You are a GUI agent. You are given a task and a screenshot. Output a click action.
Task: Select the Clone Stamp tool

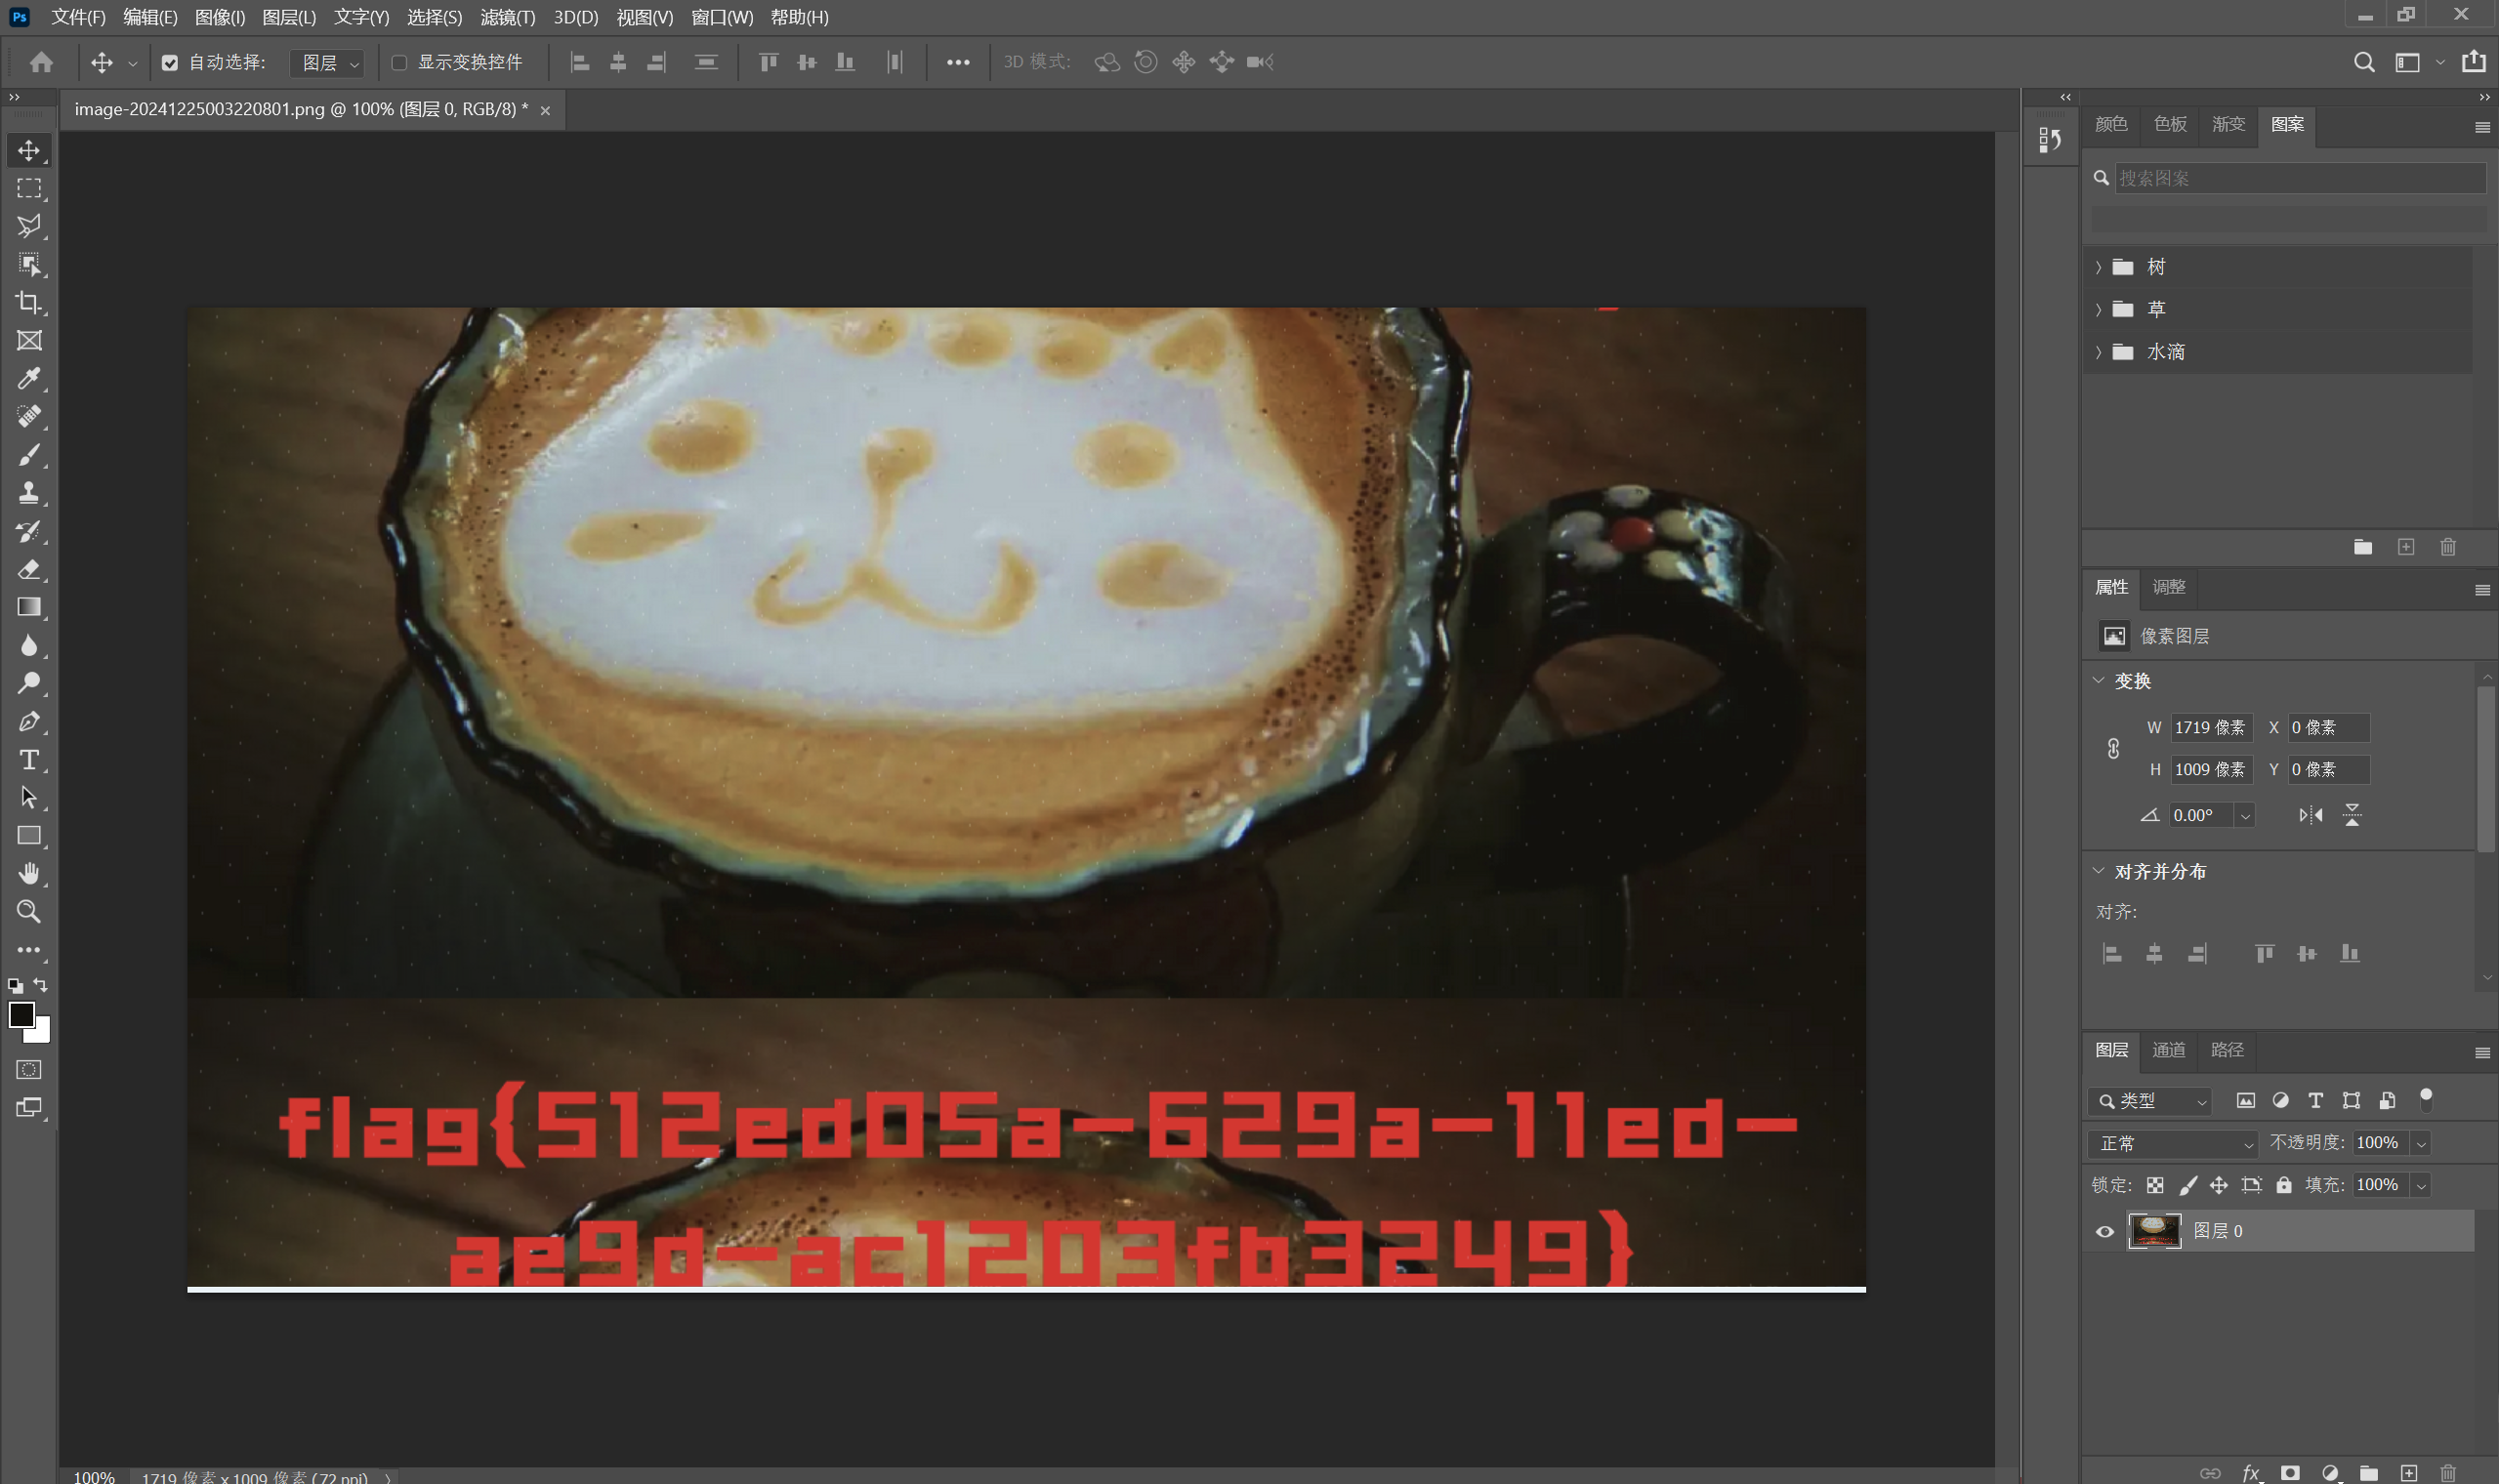pos(29,493)
